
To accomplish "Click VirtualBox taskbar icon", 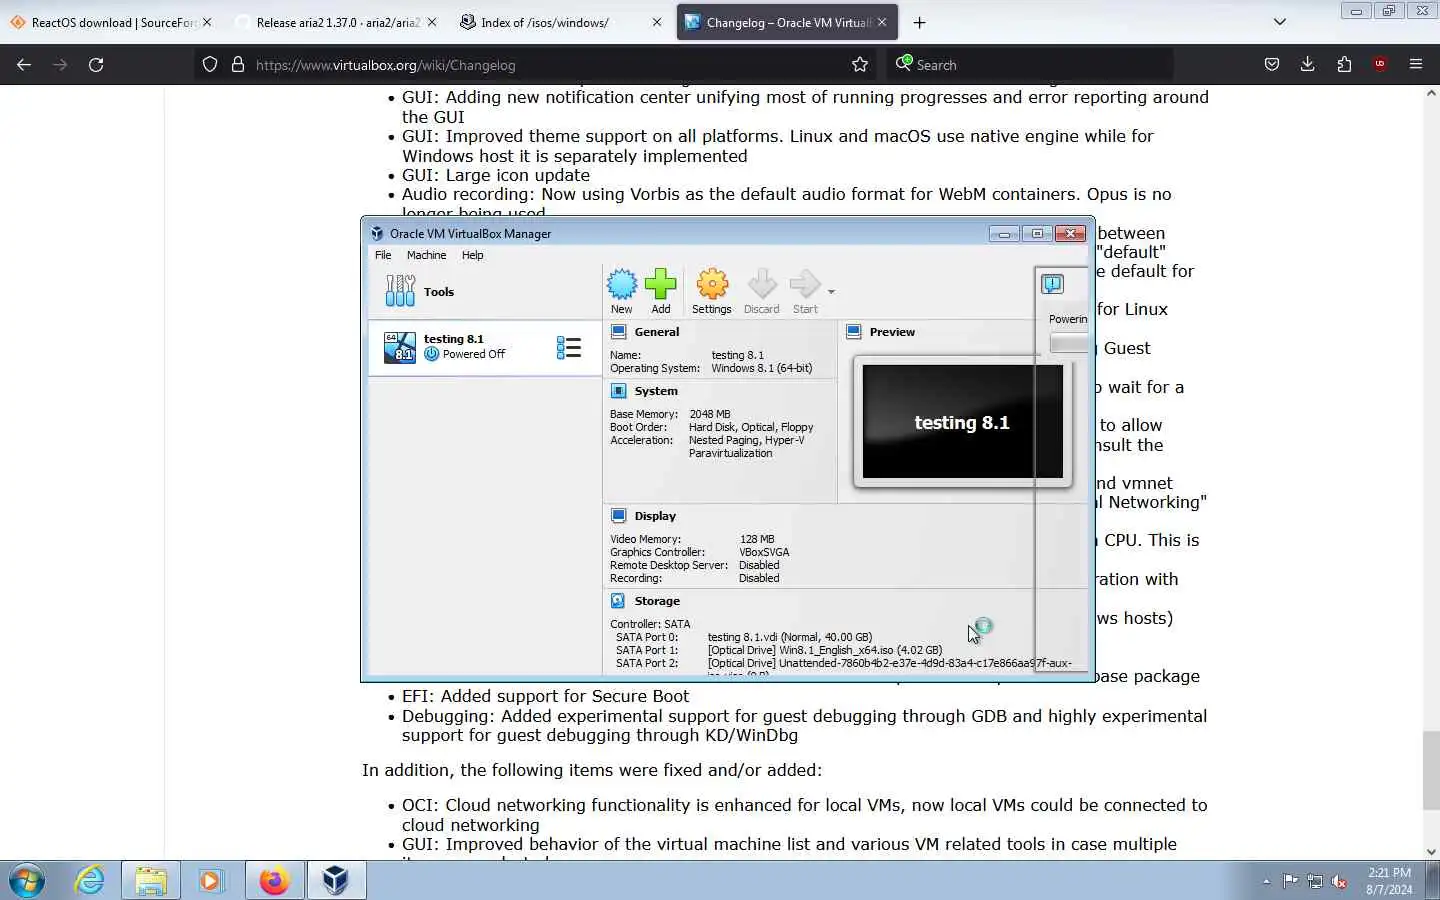I will coord(336,880).
